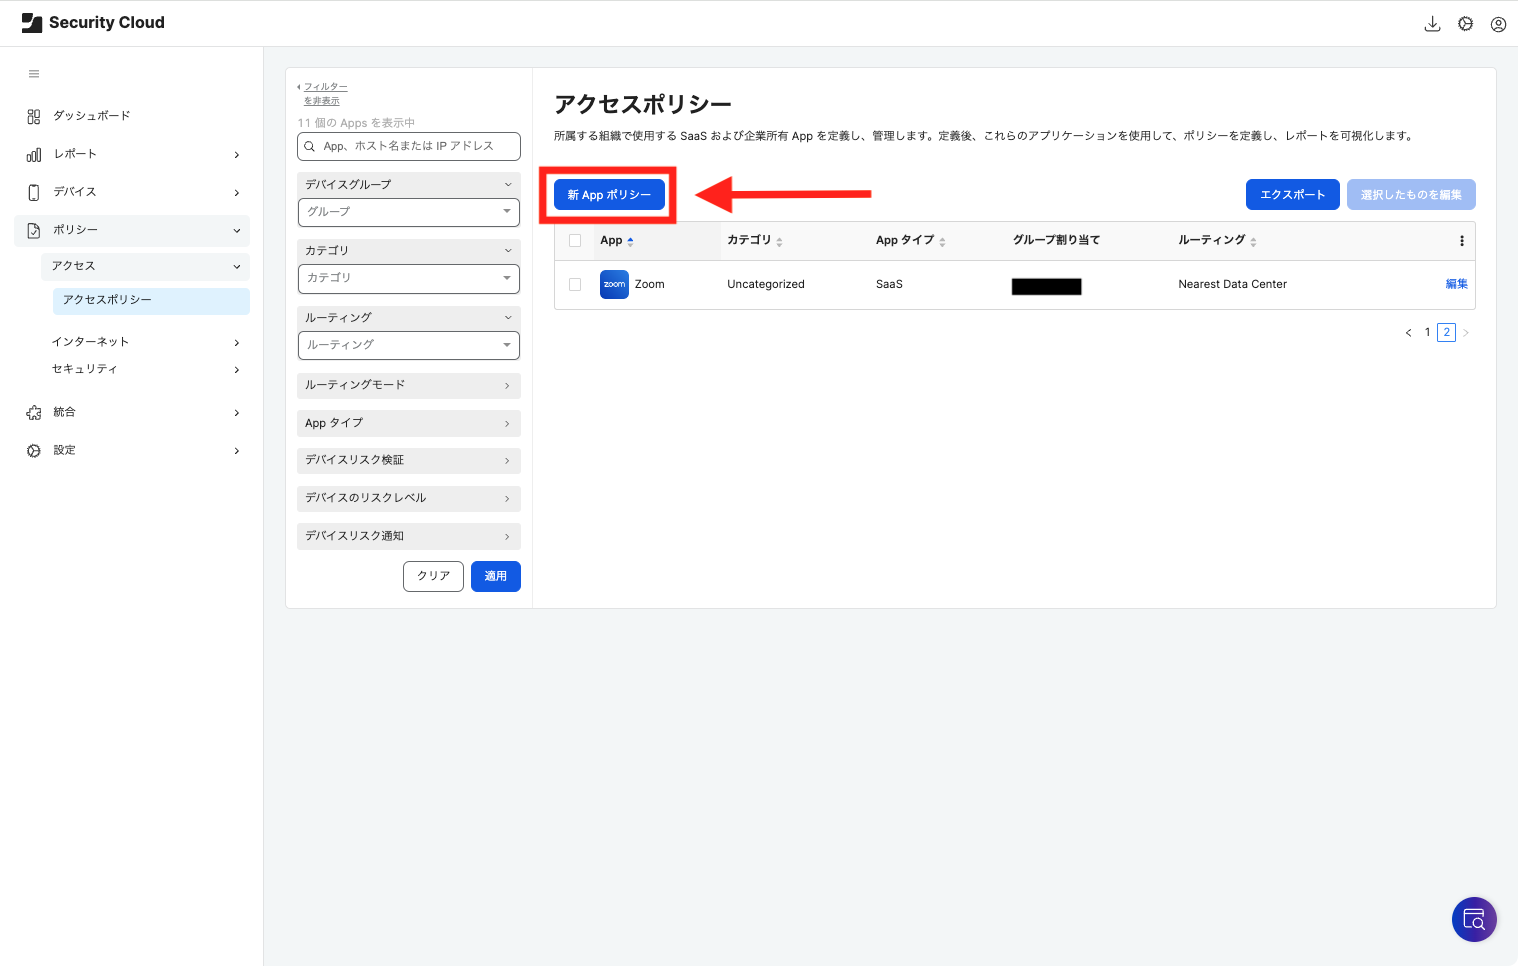Open the download icon in header
1518x966 pixels.
(x=1432, y=24)
